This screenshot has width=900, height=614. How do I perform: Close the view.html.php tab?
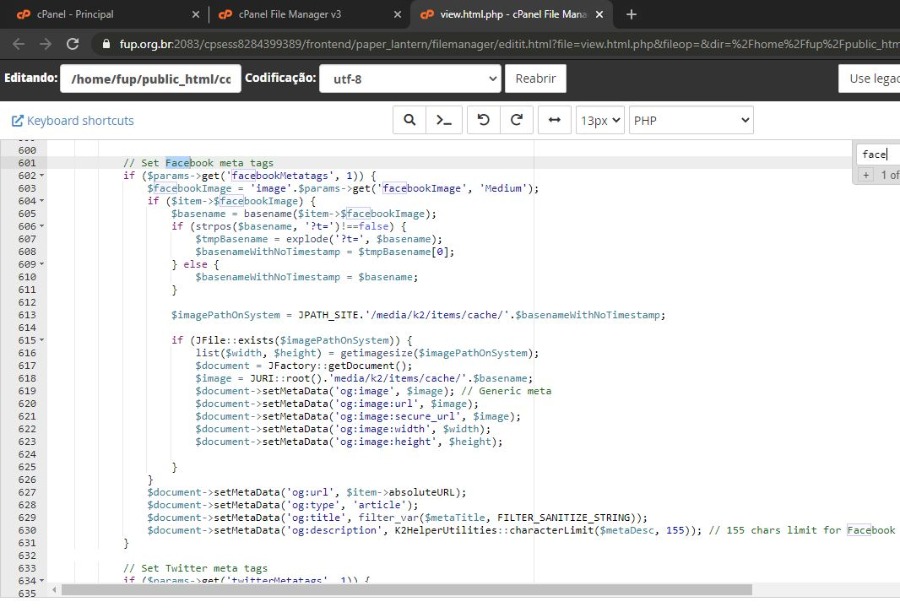pyautogui.click(x=599, y=14)
